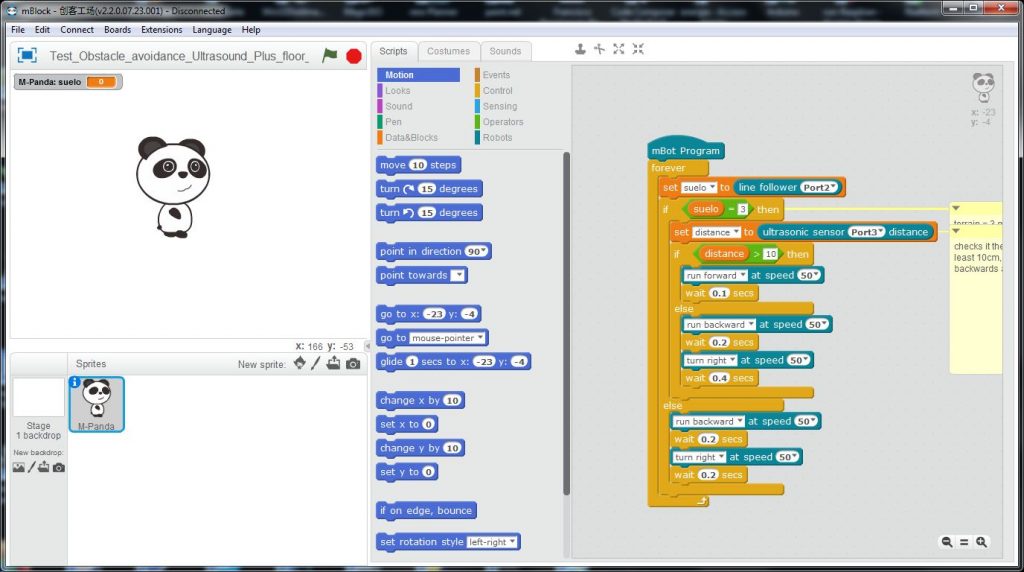Select the Data&Blocks category
1024x572 pixels.
click(411, 138)
